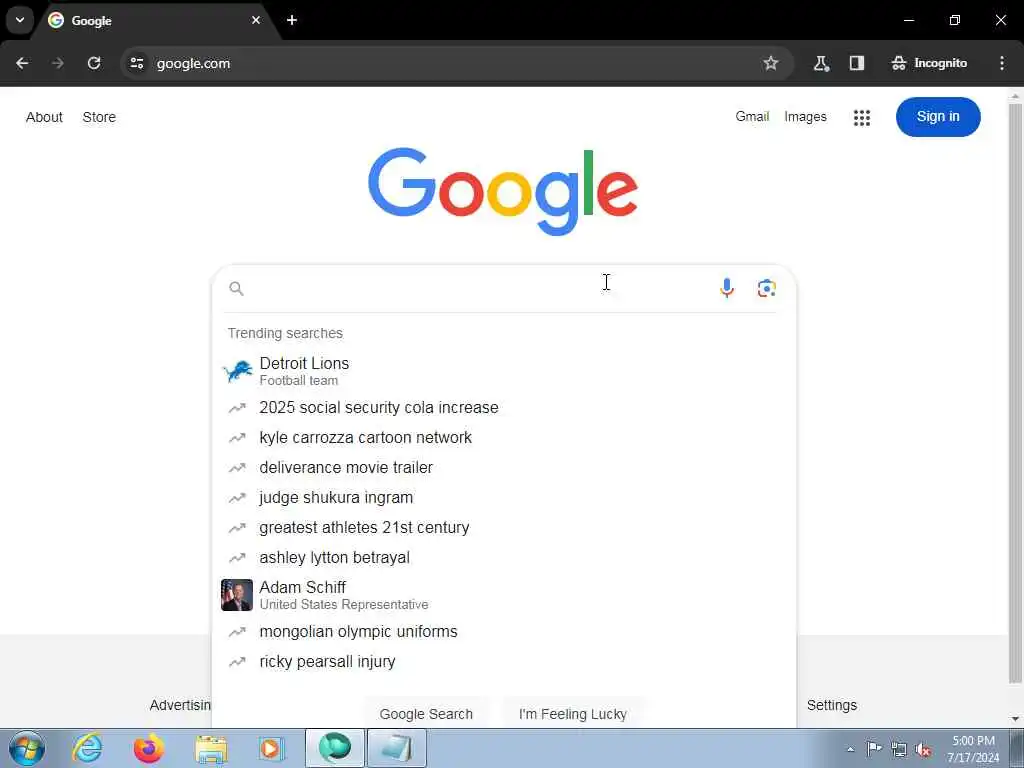The width and height of the screenshot is (1024, 768).
Task: Click the Google logo
Action: 503,191
